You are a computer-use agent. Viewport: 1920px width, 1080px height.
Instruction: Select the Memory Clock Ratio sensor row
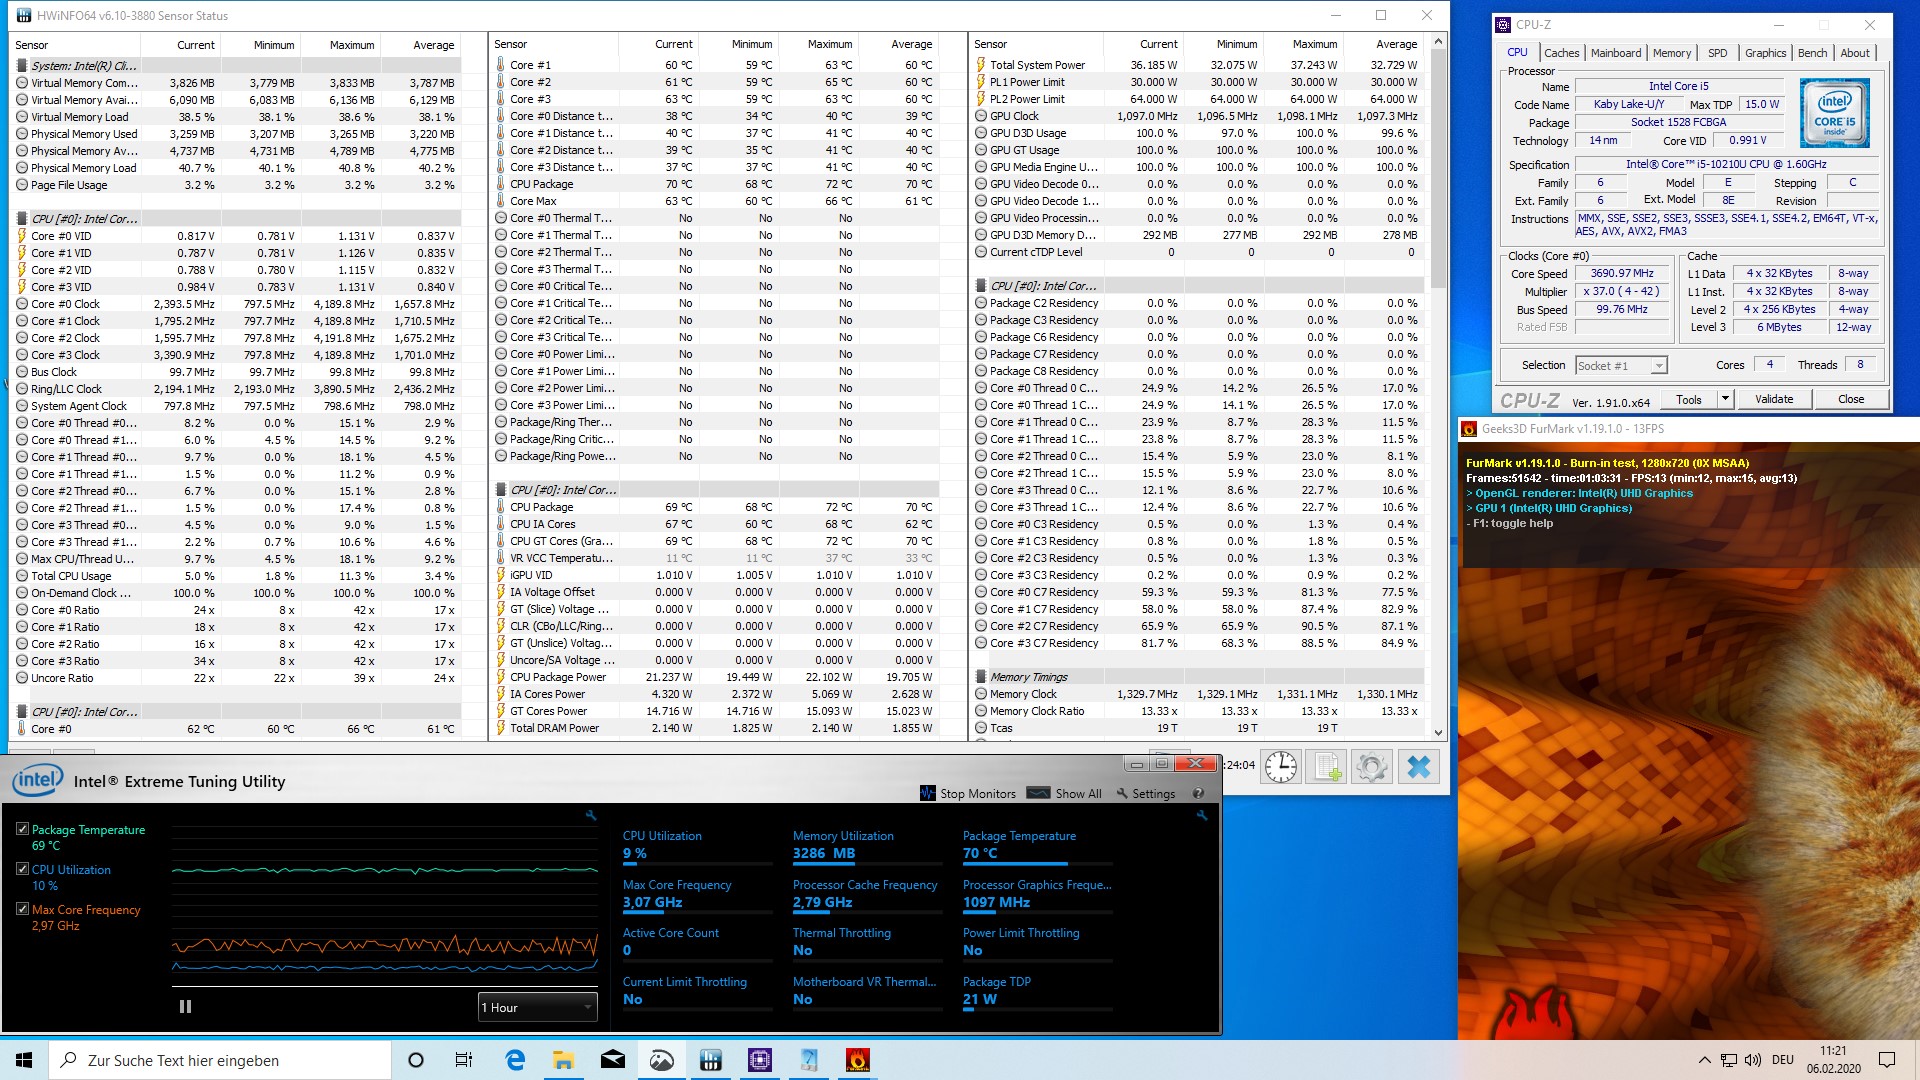coord(1198,711)
